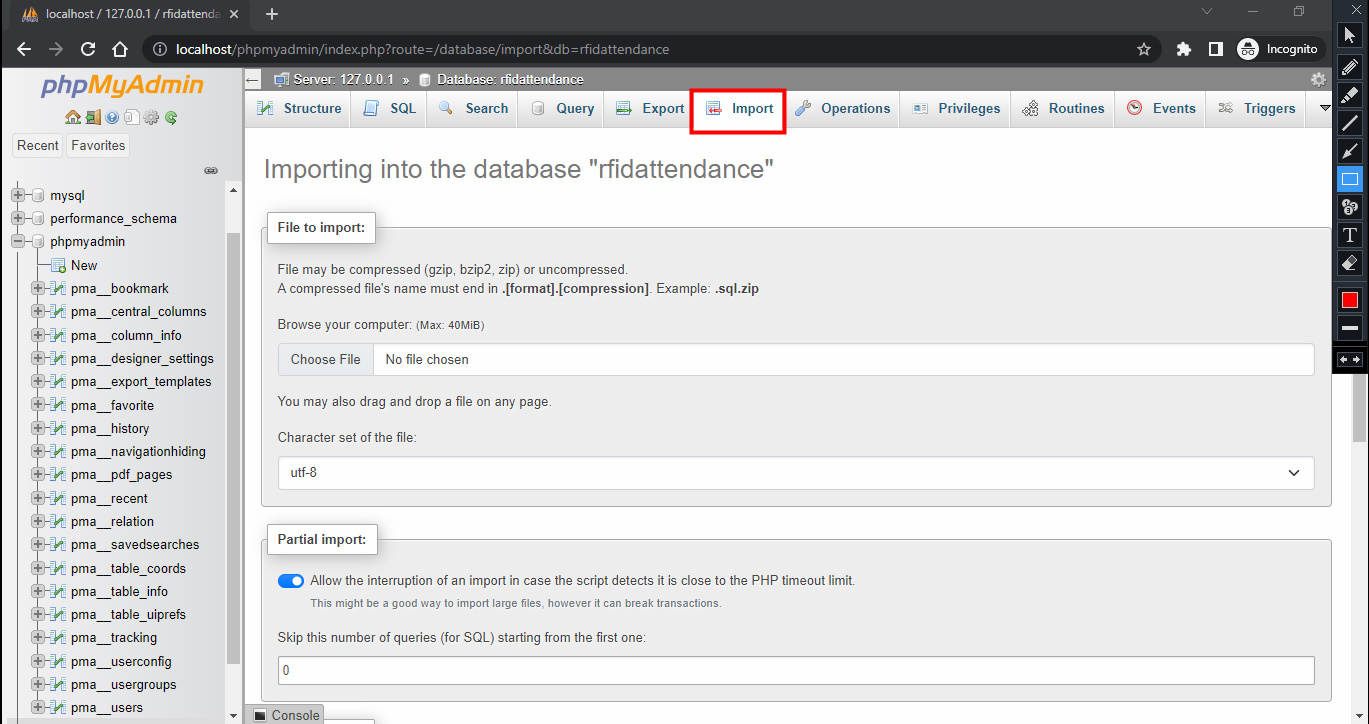The width and height of the screenshot is (1369, 724).
Task: Open navigation panel settings gear icon
Action: coord(151,117)
